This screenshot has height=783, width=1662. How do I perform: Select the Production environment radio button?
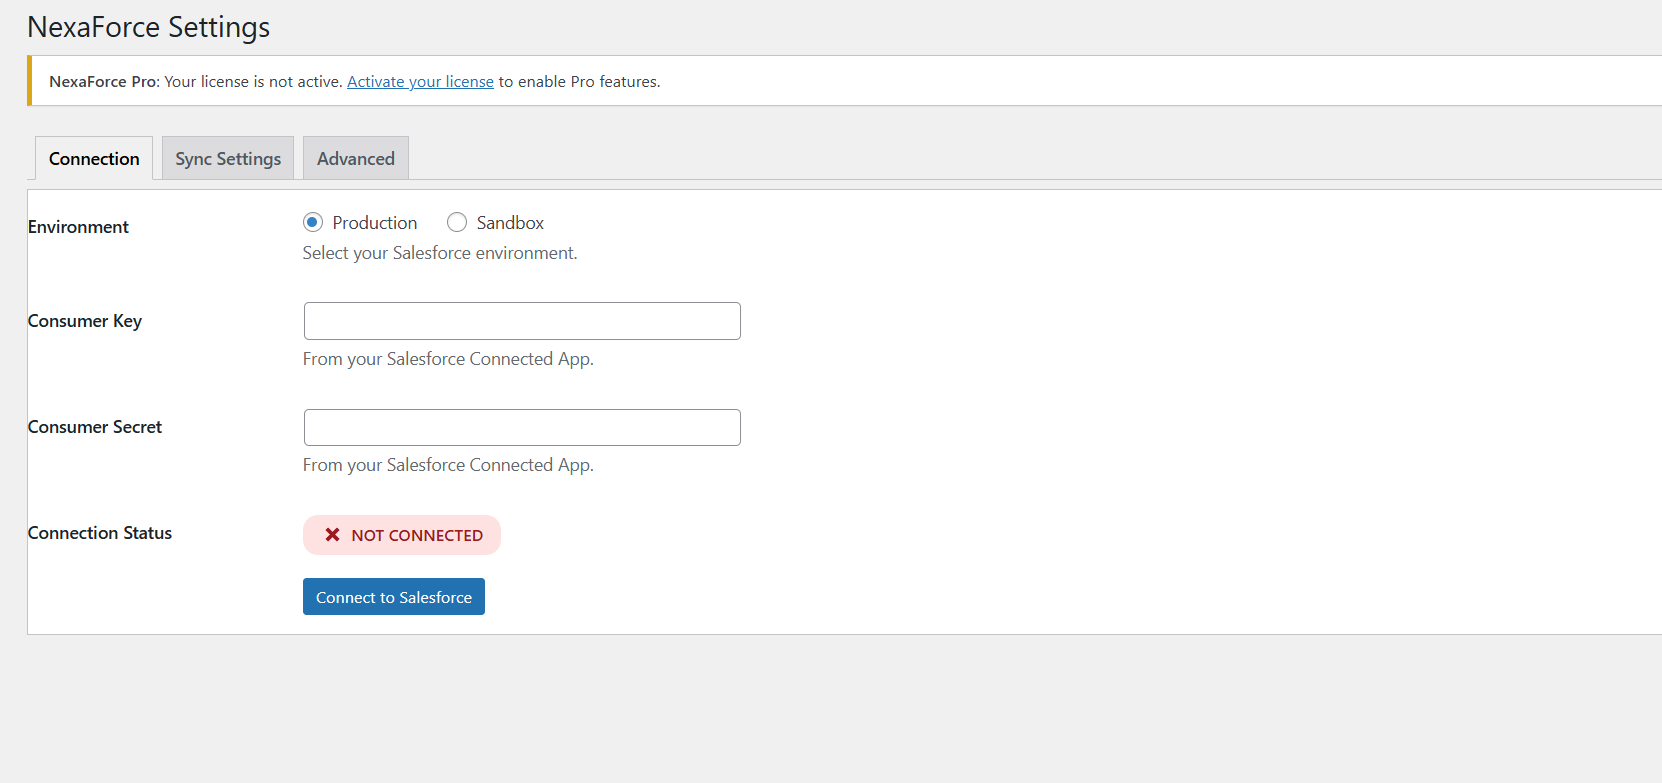pos(313,222)
